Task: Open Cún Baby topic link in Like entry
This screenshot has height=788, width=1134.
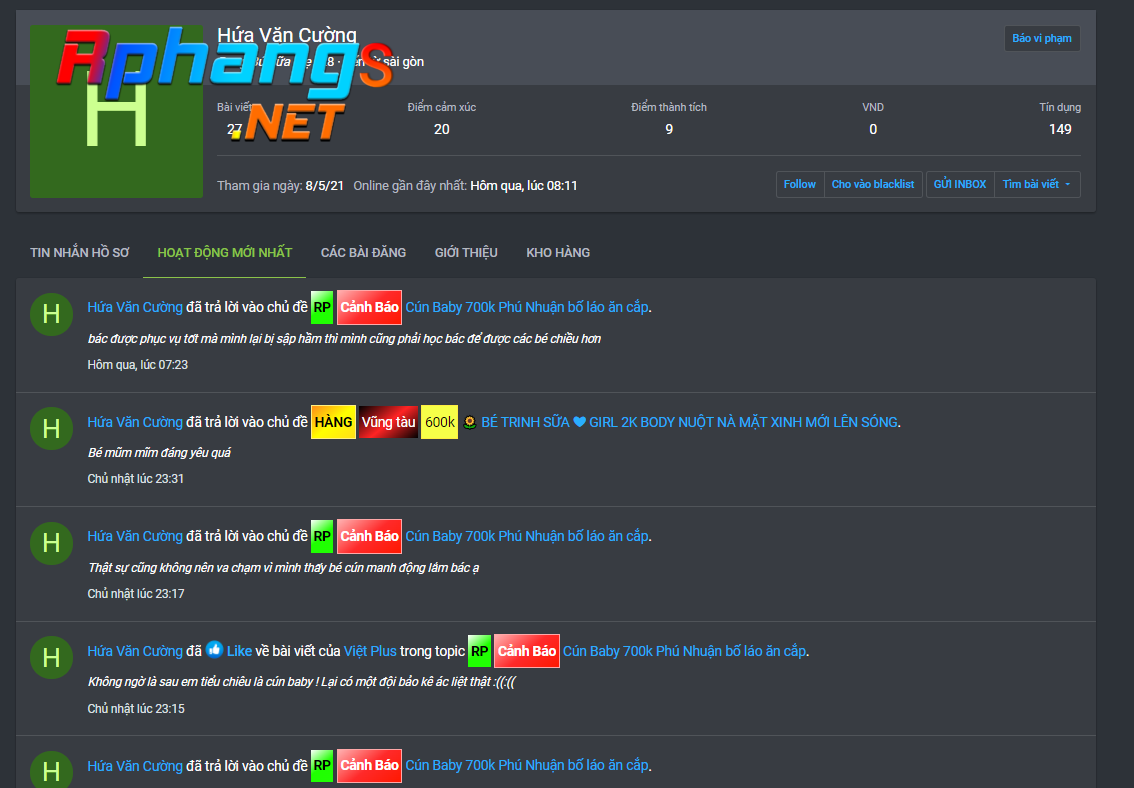Action: [684, 651]
